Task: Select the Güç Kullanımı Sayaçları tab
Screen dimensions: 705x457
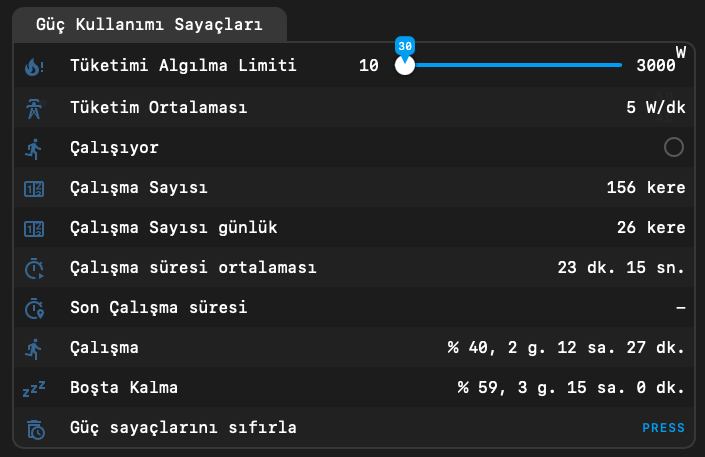Action: coord(149,25)
